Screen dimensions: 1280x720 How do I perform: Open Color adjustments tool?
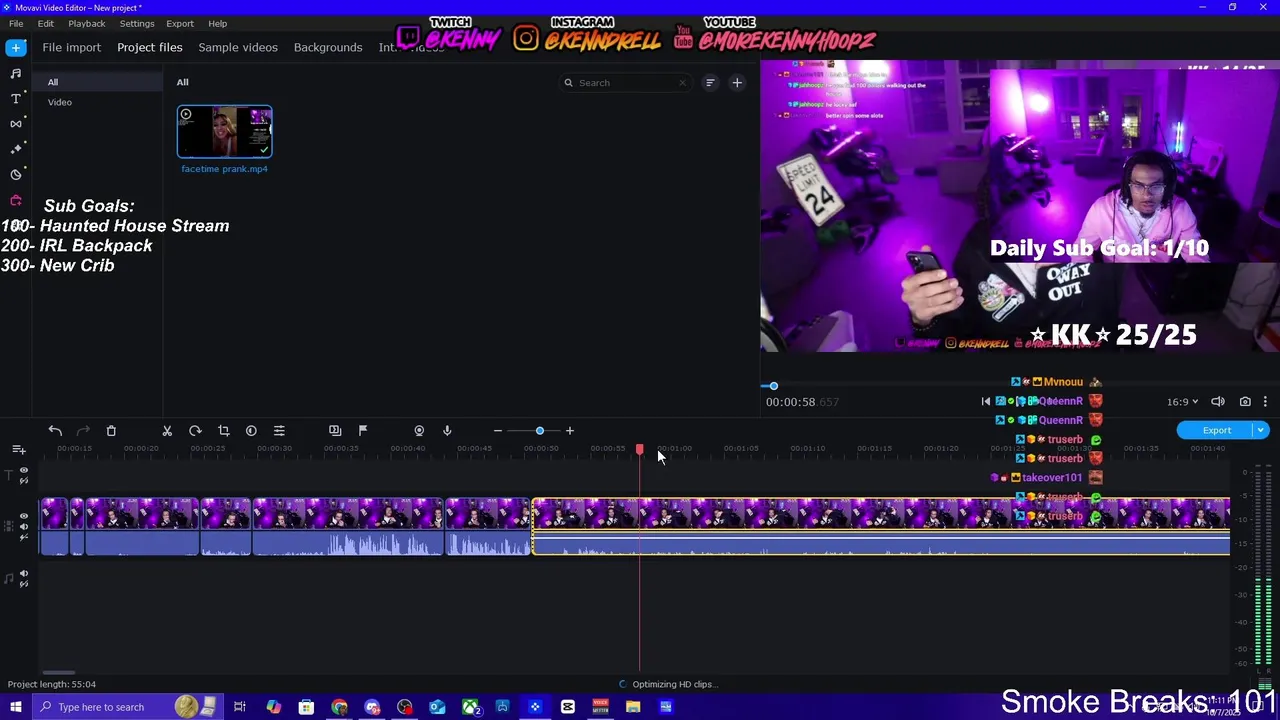pos(251,431)
